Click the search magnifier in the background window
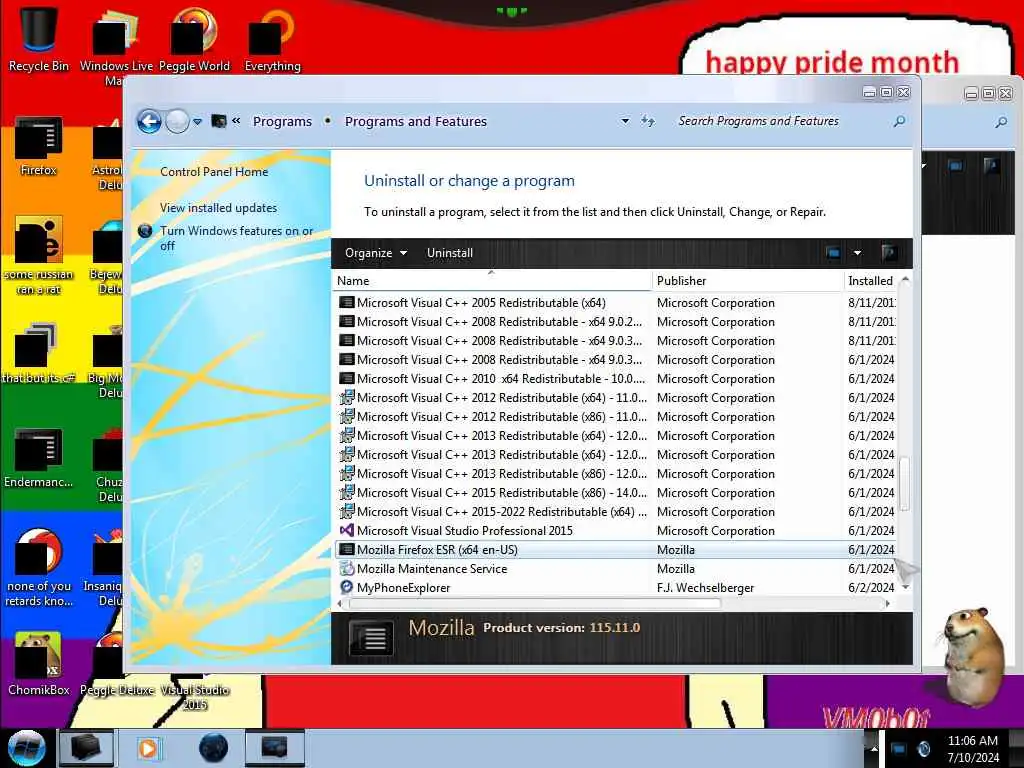This screenshot has height=768, width=1024. (1001, 121)
